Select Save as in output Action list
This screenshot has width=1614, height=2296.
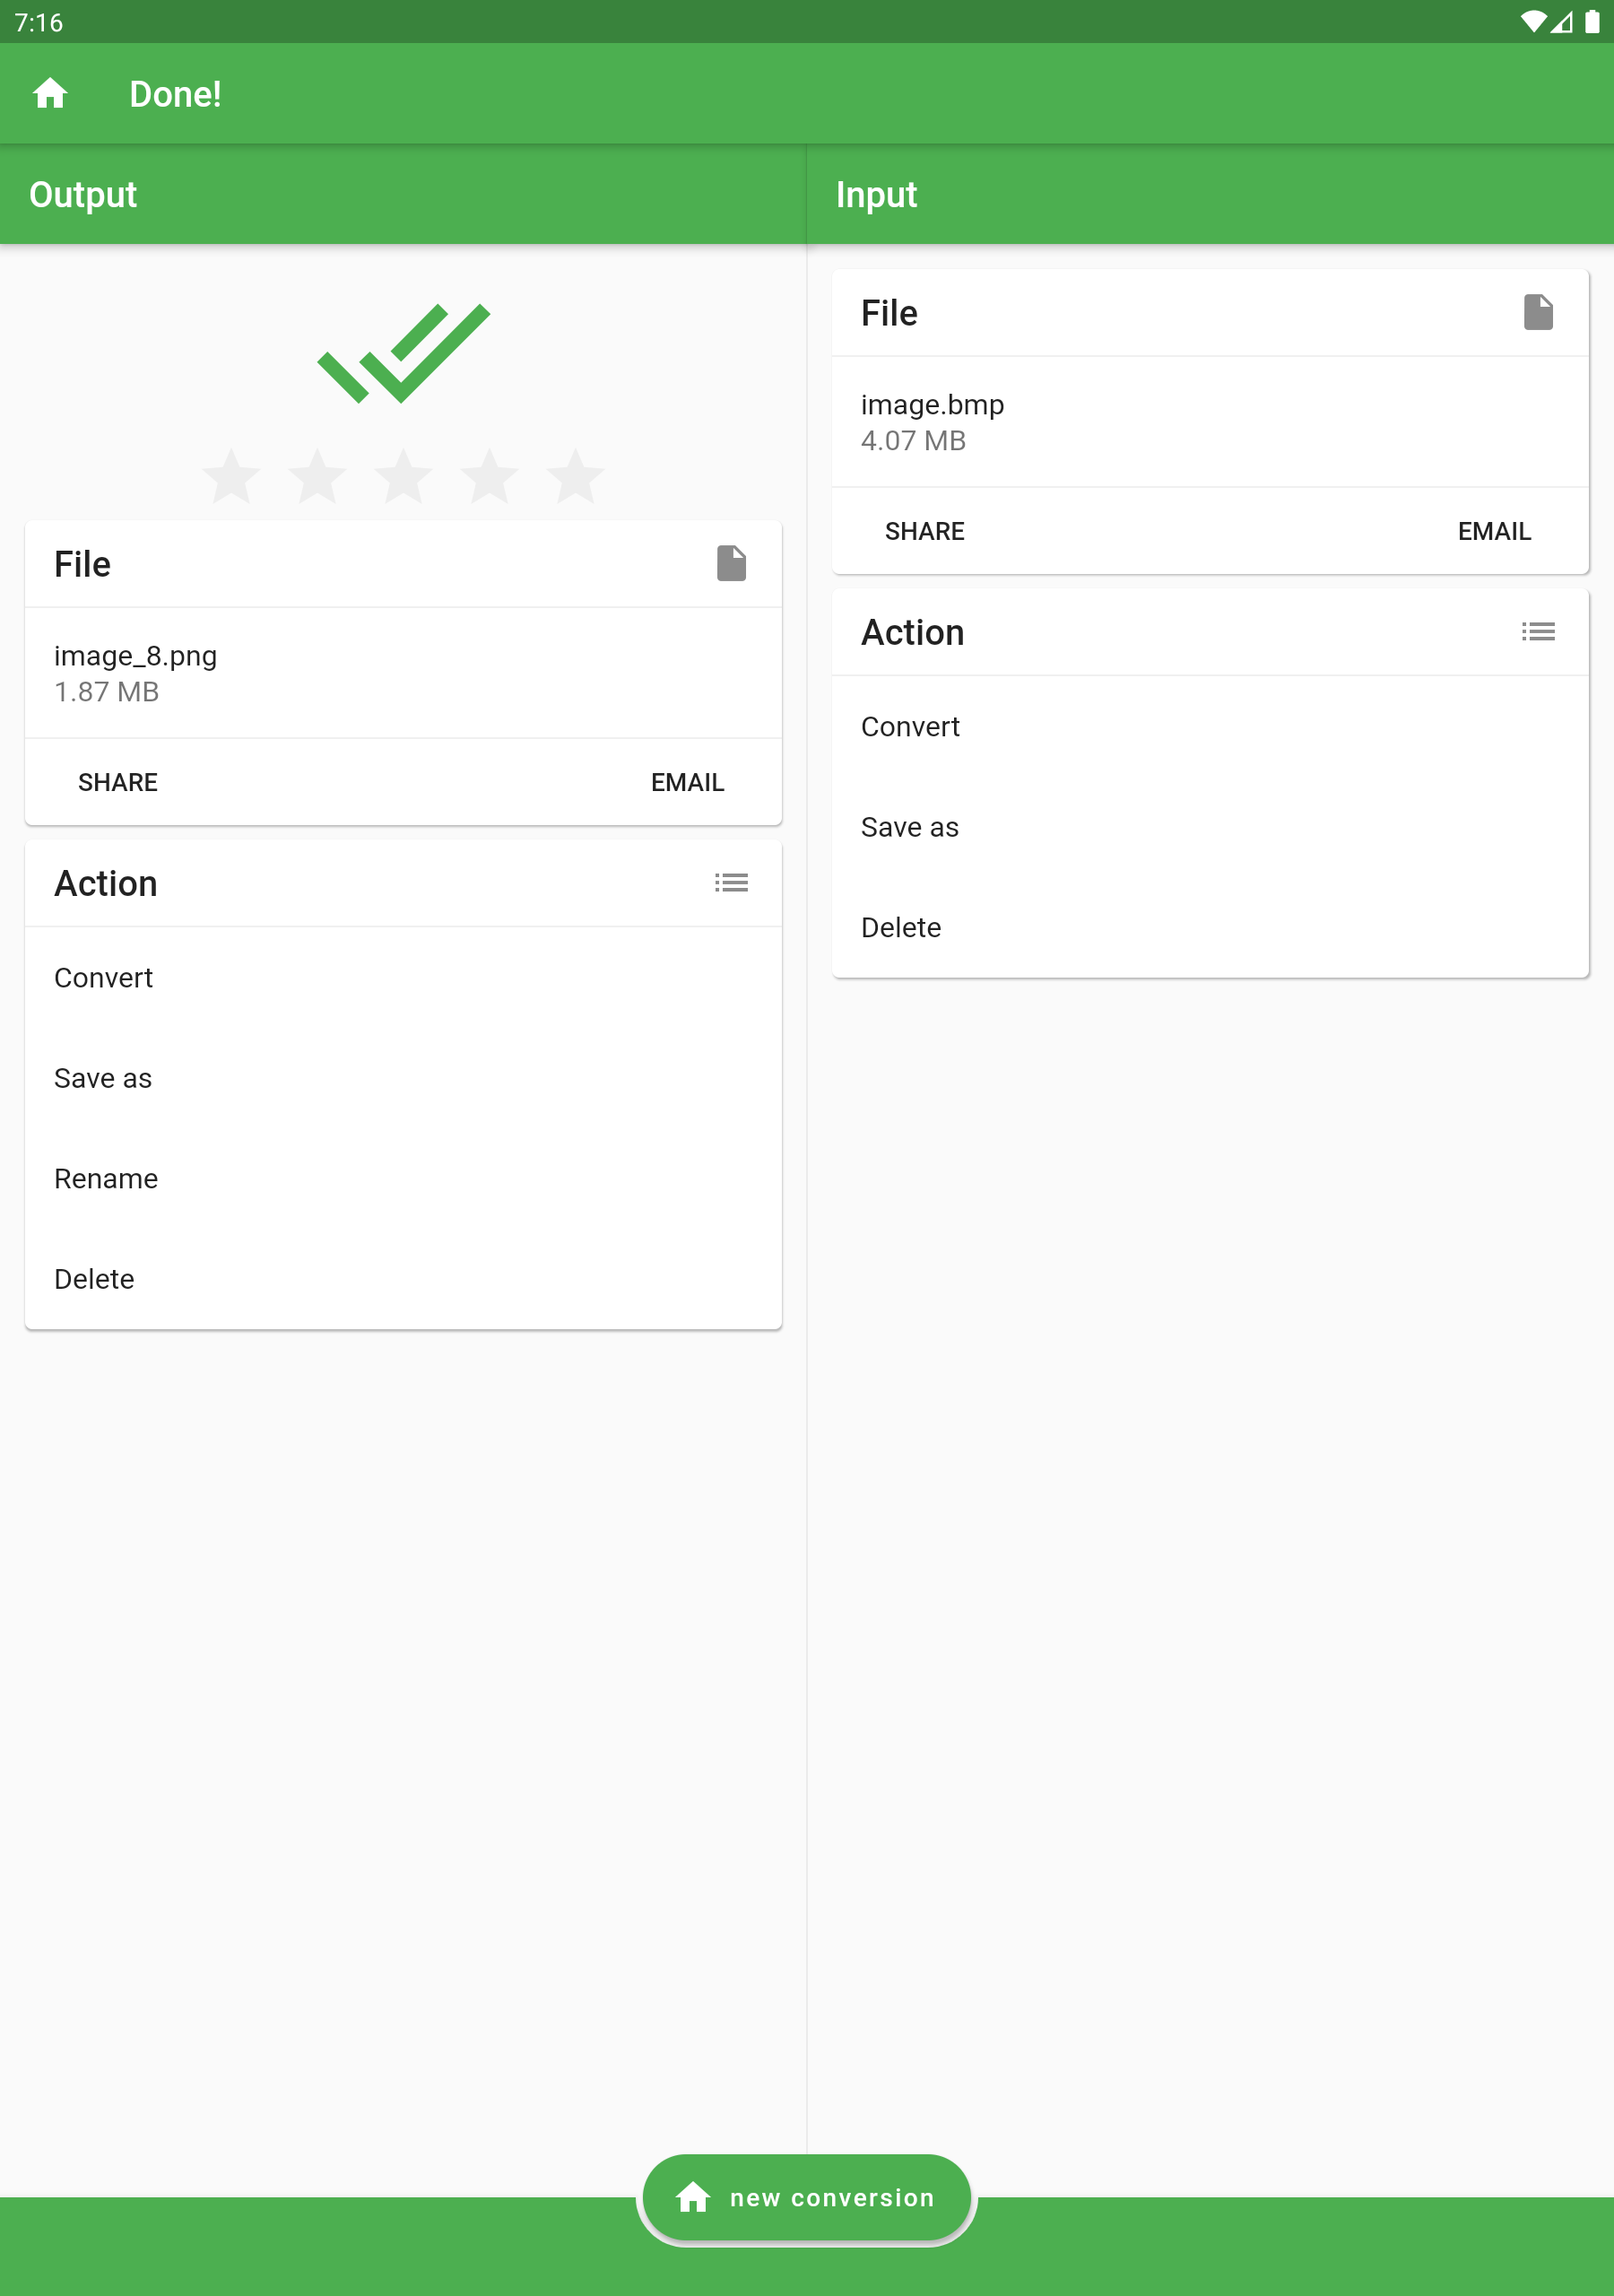point(403,1079)
